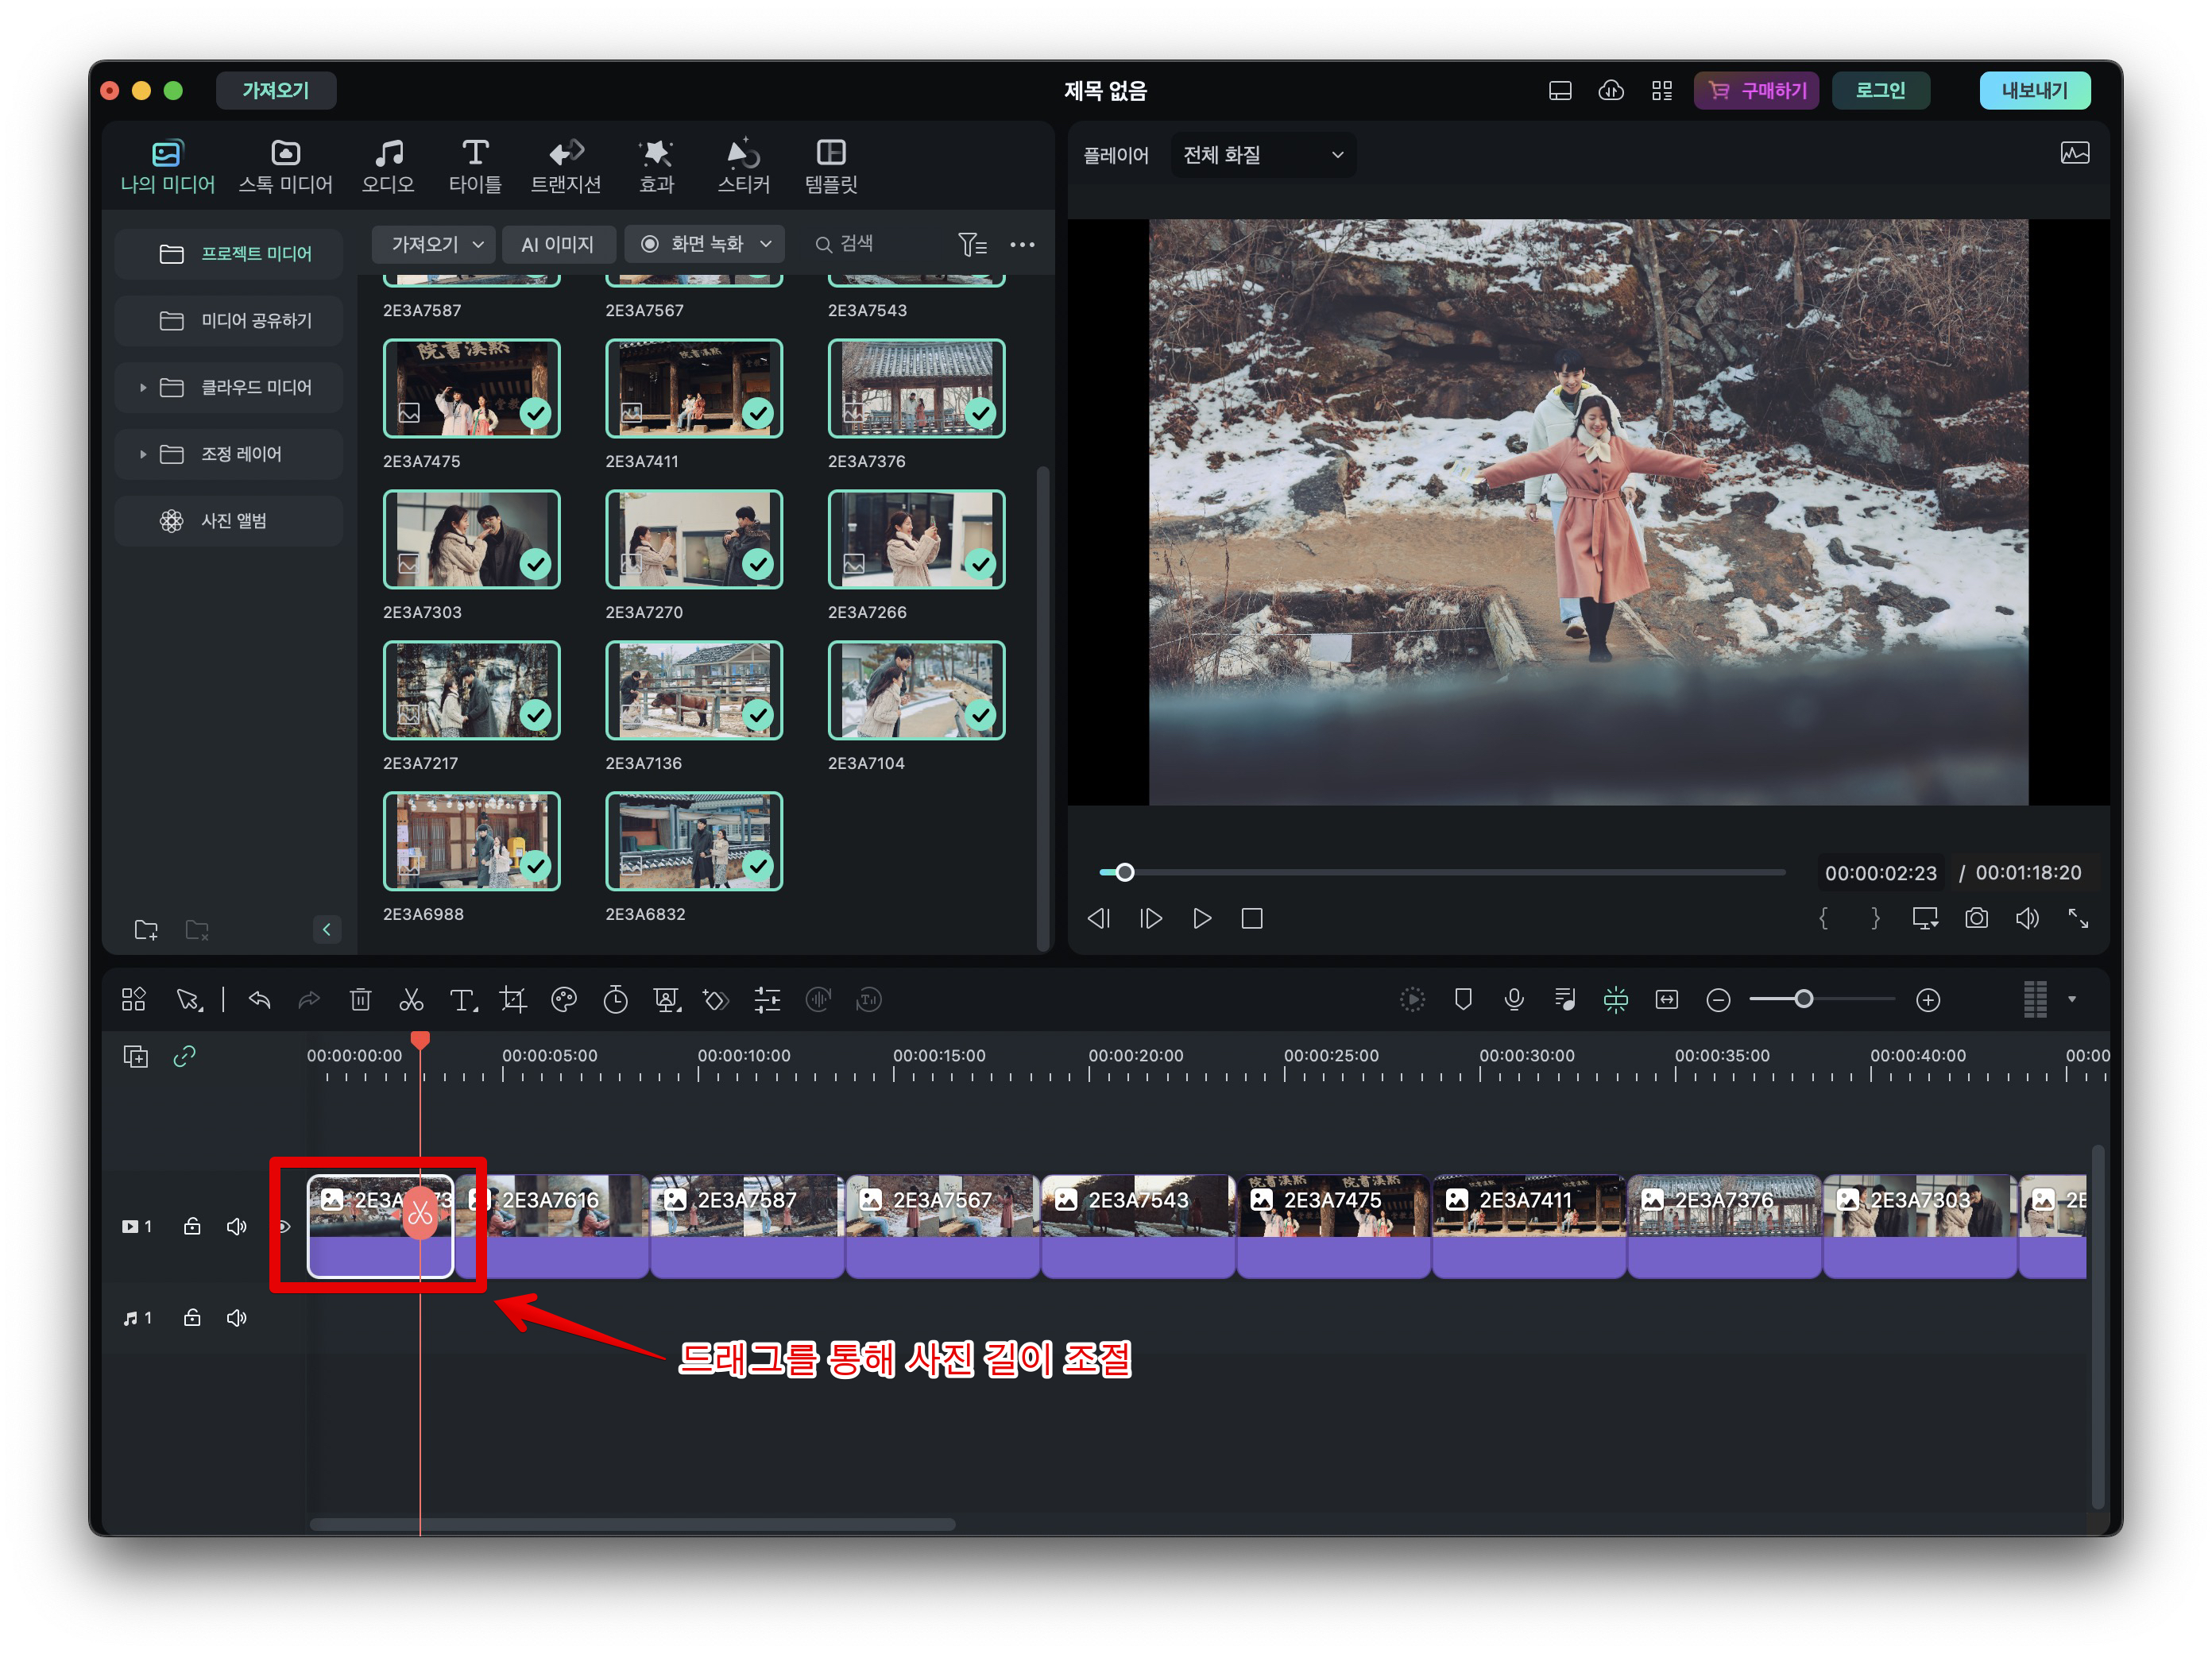
Task: Open the 타이틀 tab
Action: point(475,166)
